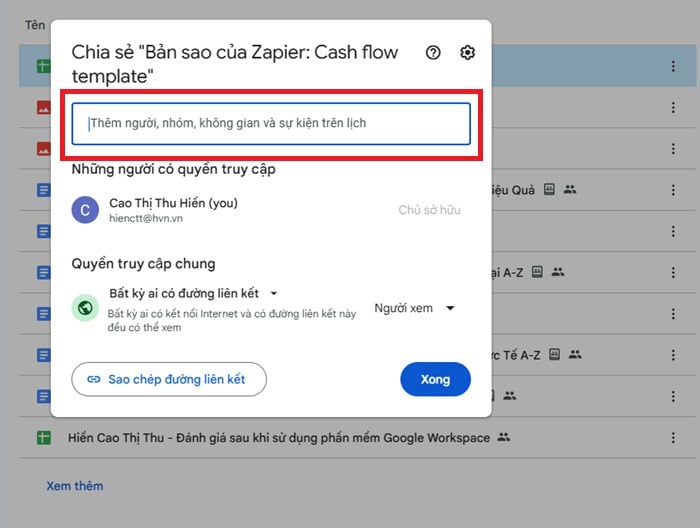
Task: Click more options on the "iệu Quả" row
Action: click(x=673, y=189)
